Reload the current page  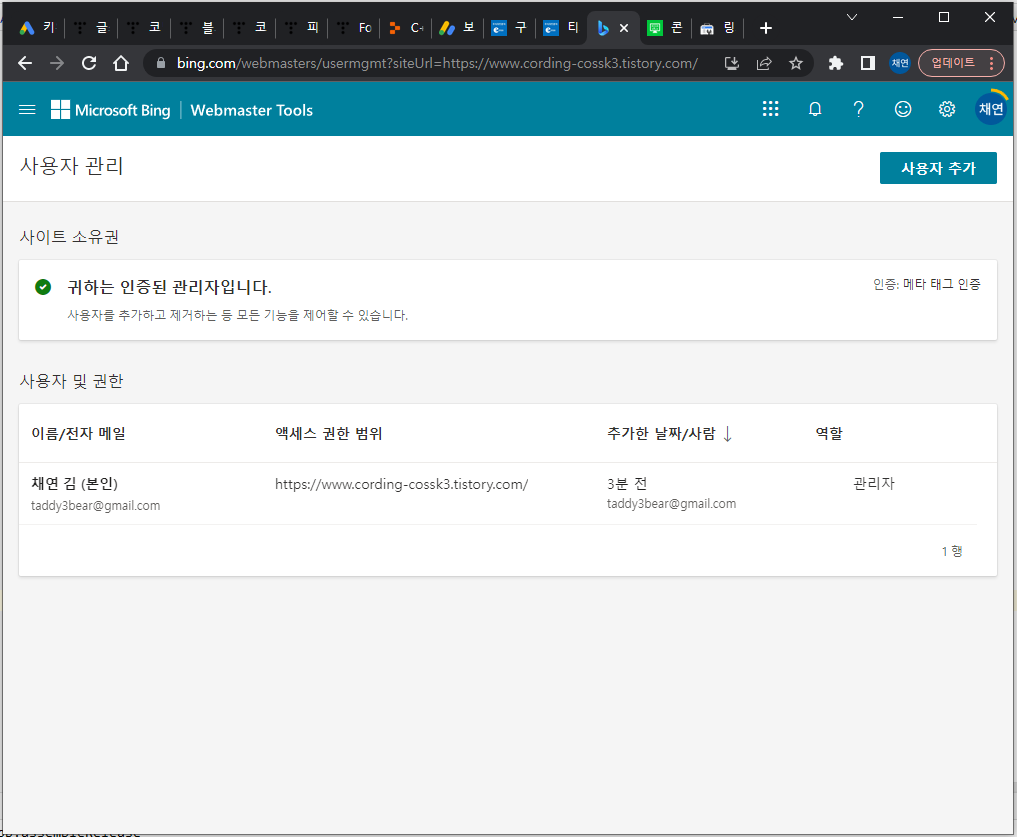click(89, 63)
